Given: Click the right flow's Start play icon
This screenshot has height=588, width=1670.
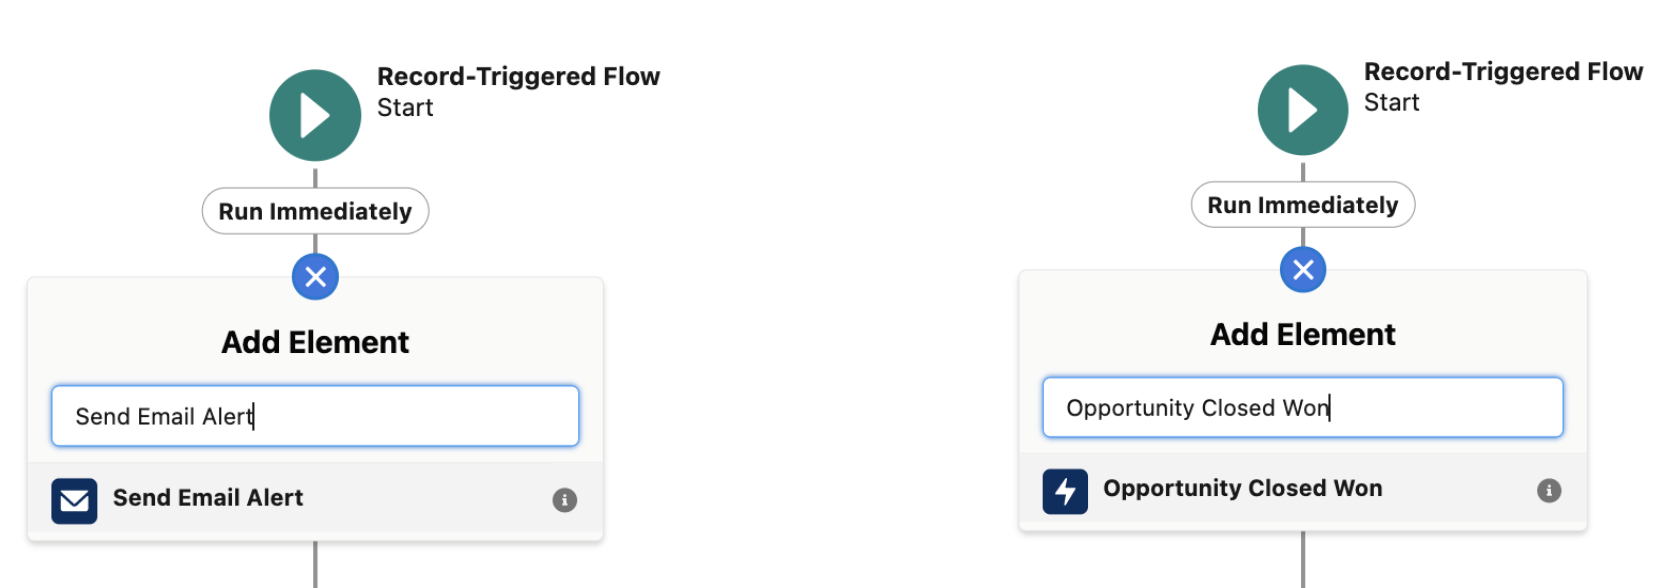Looking at the screenshot, I should 1302,110.
